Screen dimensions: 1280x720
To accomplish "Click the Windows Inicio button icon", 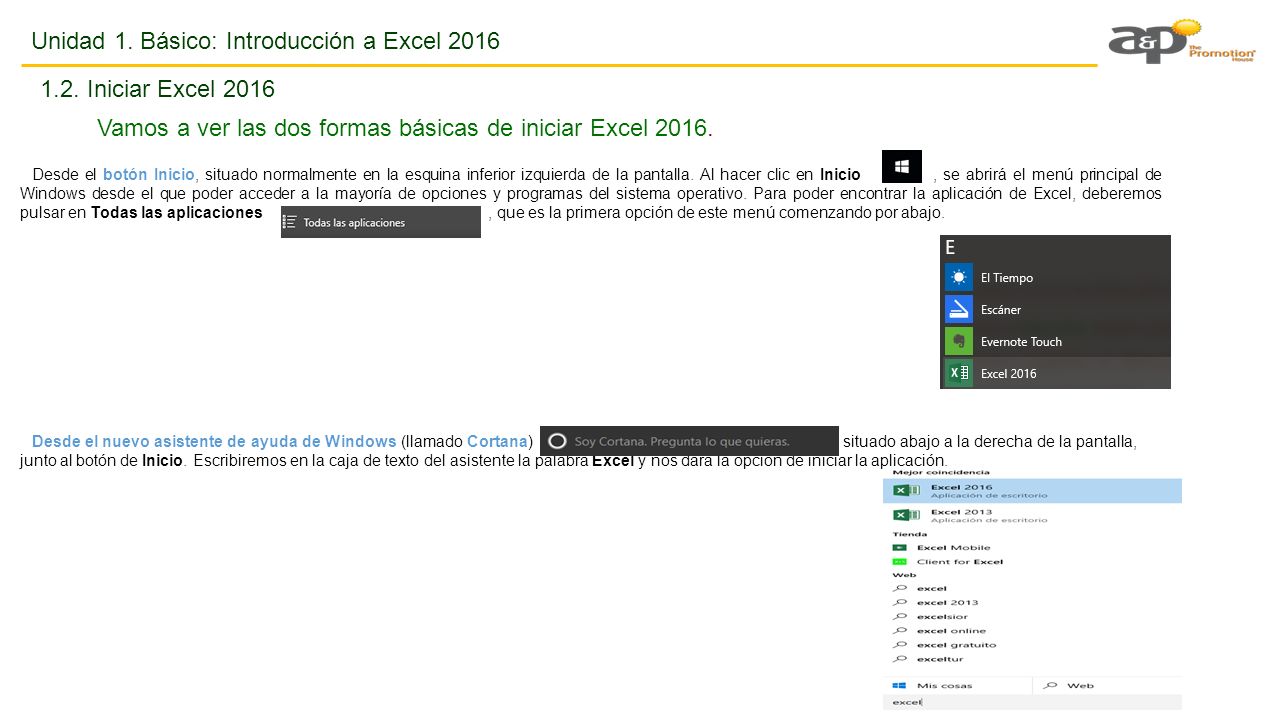I will pos(901,166).
